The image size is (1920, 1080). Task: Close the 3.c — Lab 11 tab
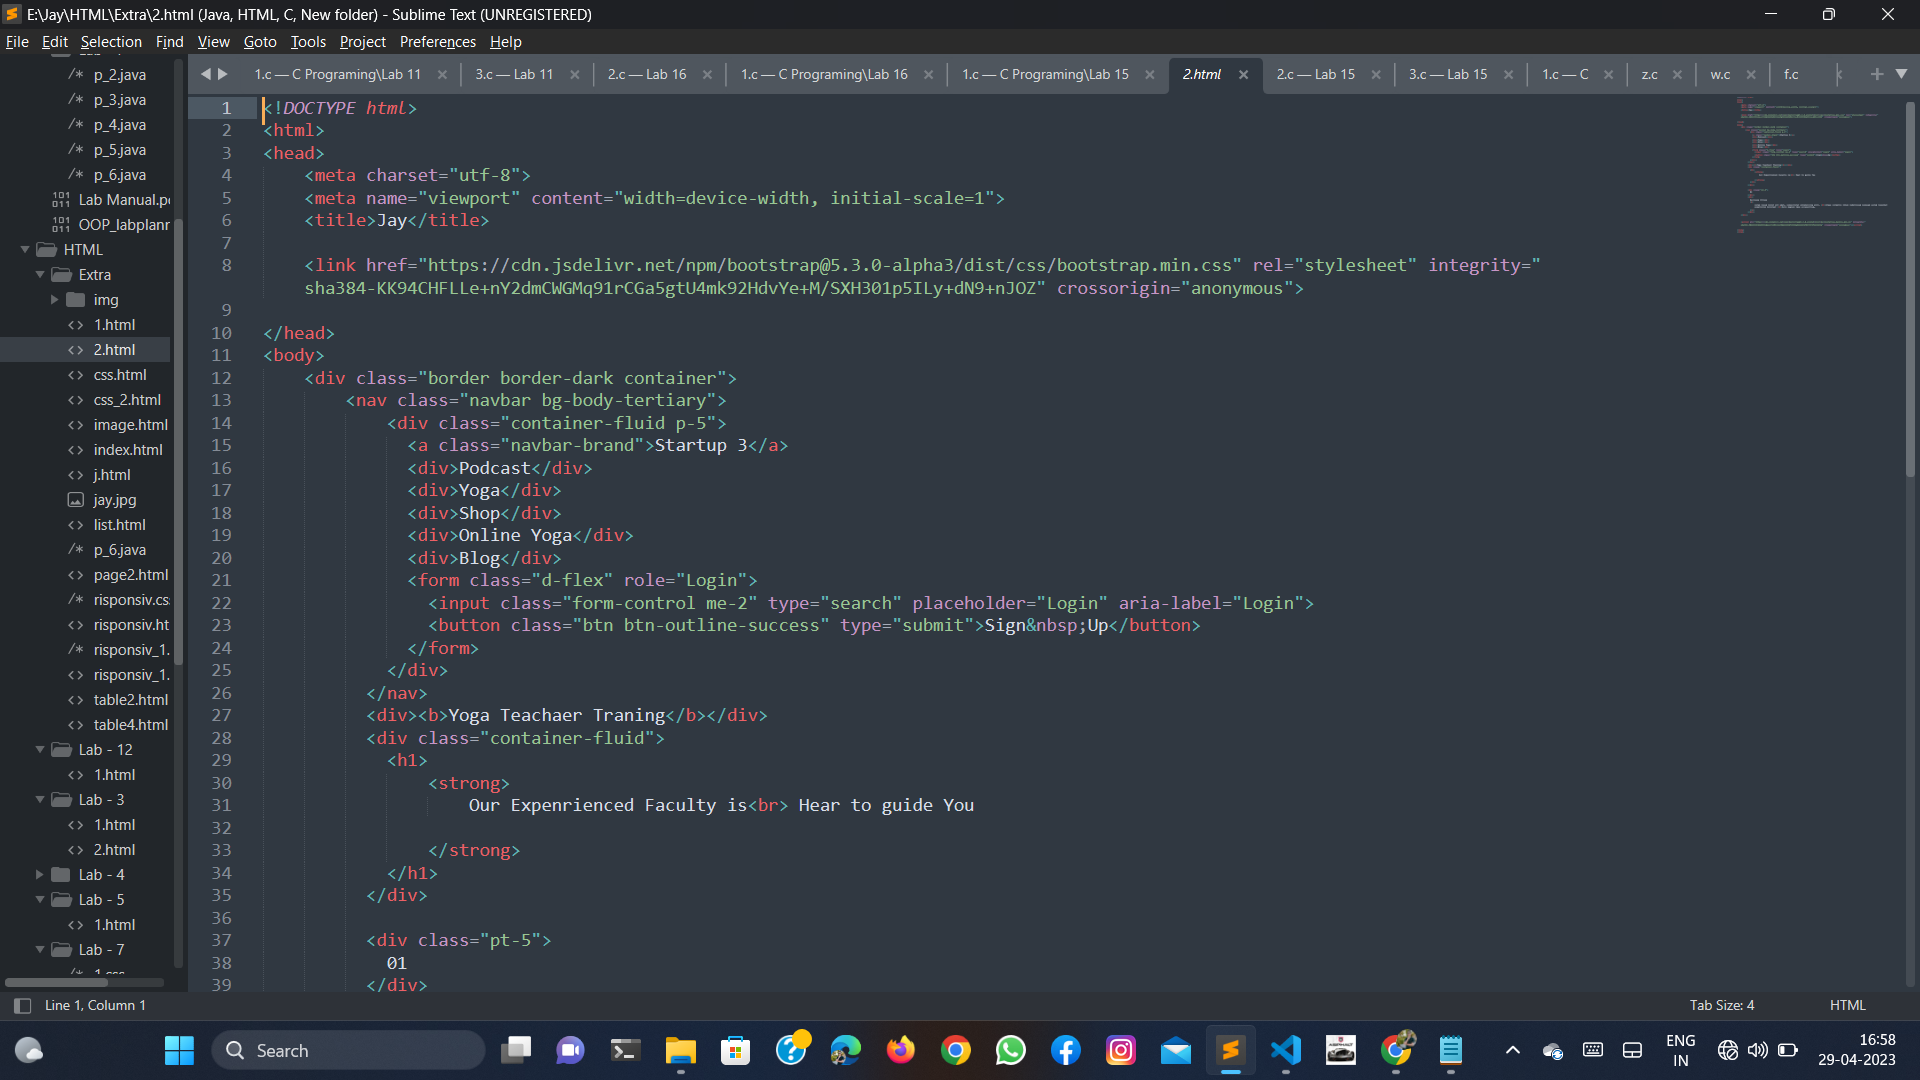pyautogui.click(x=575, y=75)
